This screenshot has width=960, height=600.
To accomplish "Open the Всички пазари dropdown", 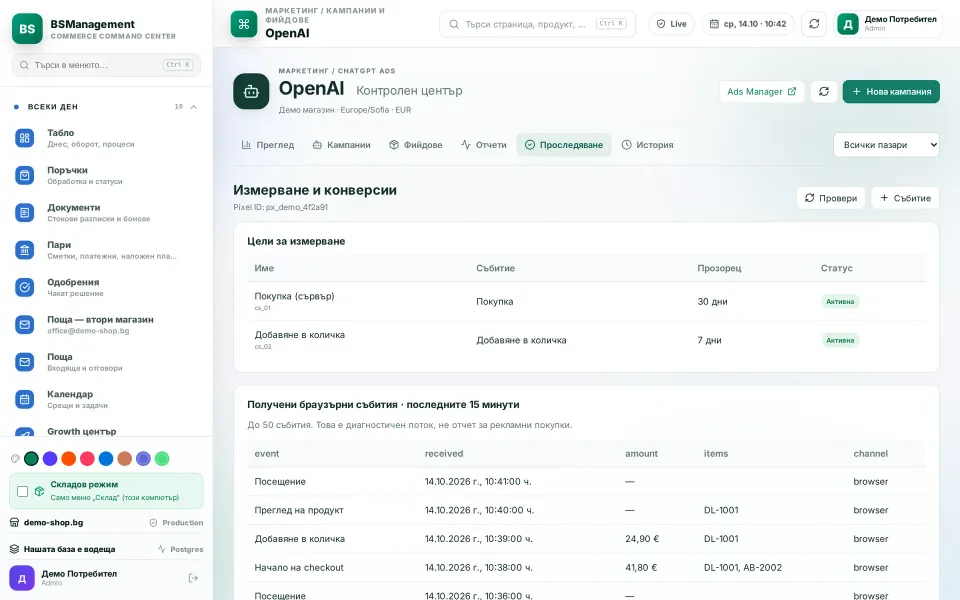I will click(886, 145).
